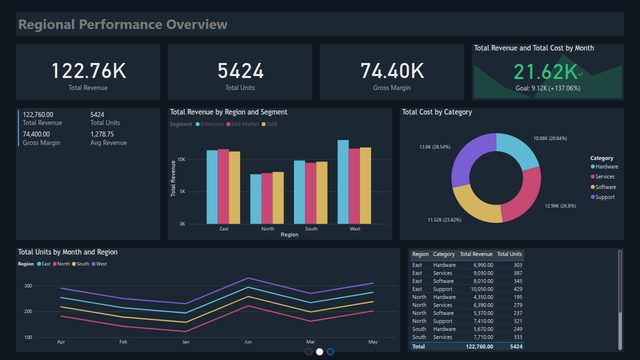Screen dimensions: 640x360
Task: Select the blue Enterprise bar for South
Action: [299, 192]
